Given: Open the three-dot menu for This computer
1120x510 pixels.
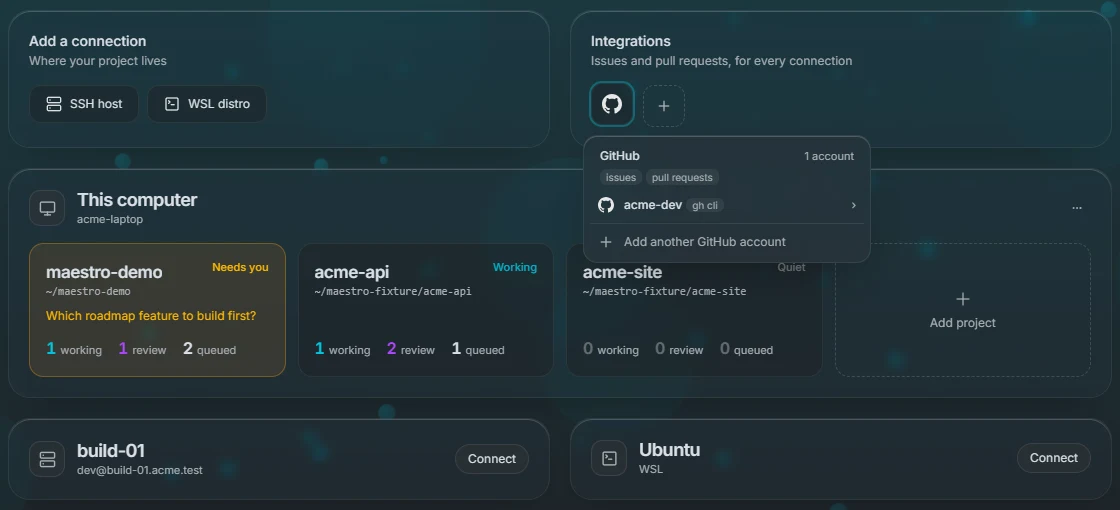Looking at the screenshot, I should point(1077,208).
